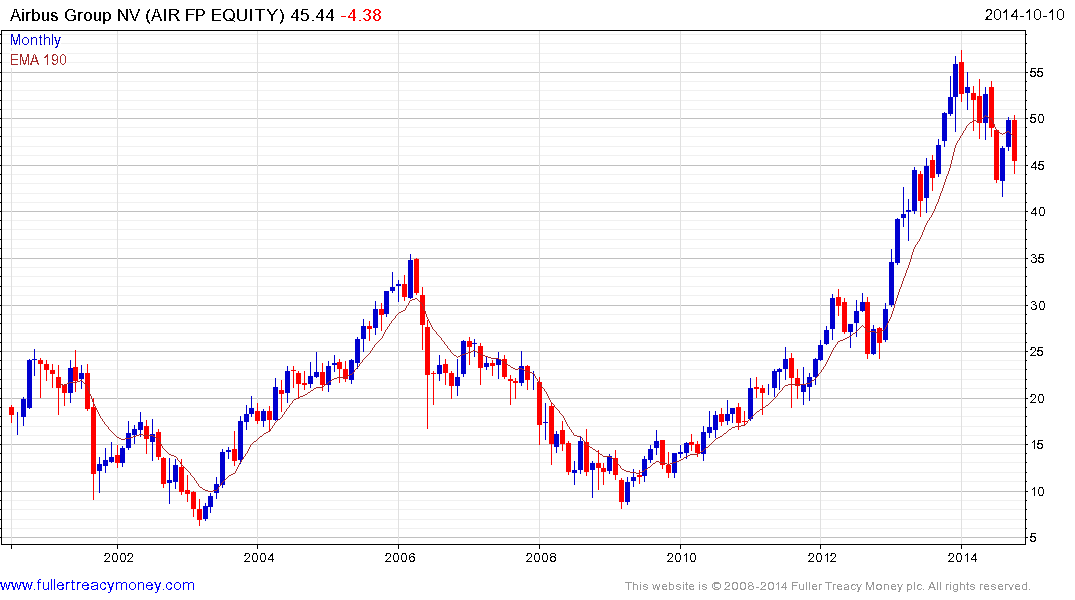Click the 2004 x-axis label
1075x600 pixels.
[258, 557]
